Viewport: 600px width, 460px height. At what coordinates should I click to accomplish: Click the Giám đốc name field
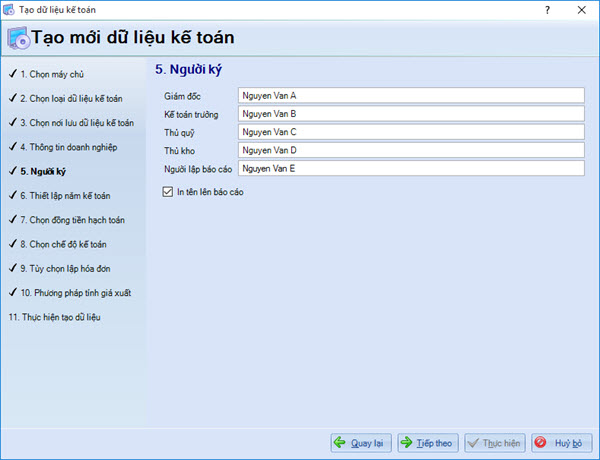tap(410, 96)
